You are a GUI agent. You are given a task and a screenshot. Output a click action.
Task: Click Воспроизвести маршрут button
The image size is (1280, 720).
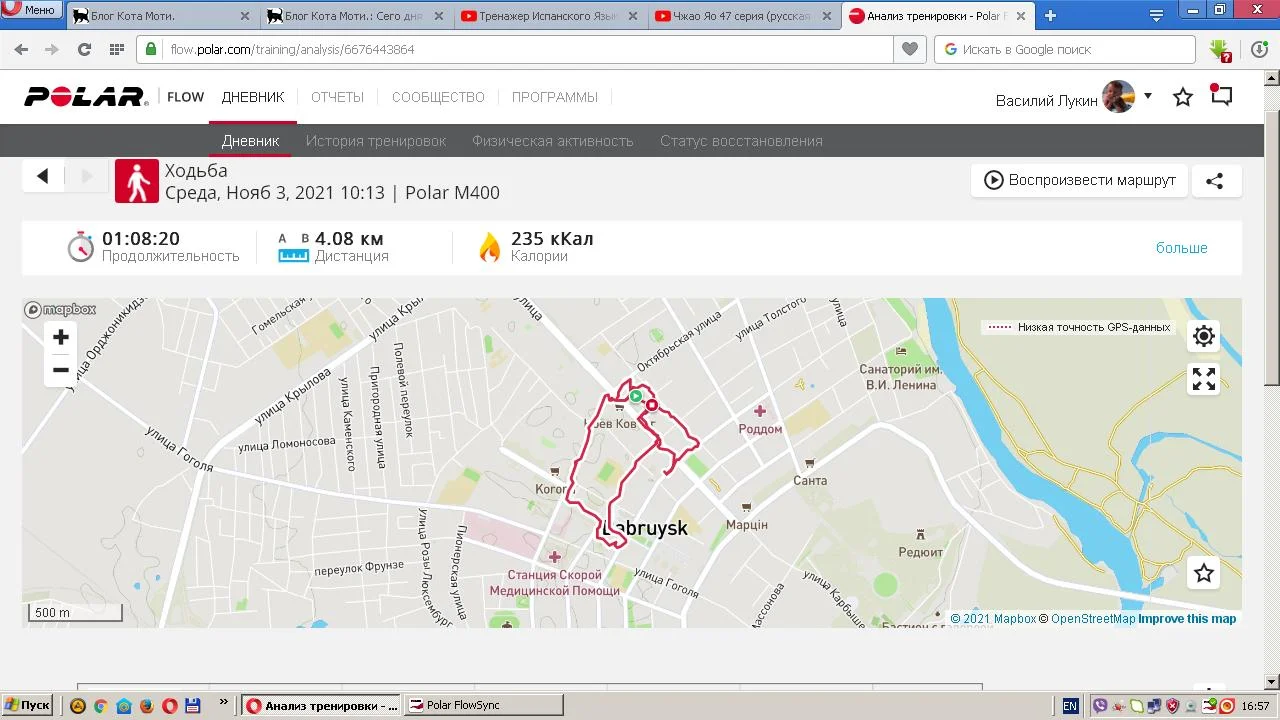(x=1080, y=181)
